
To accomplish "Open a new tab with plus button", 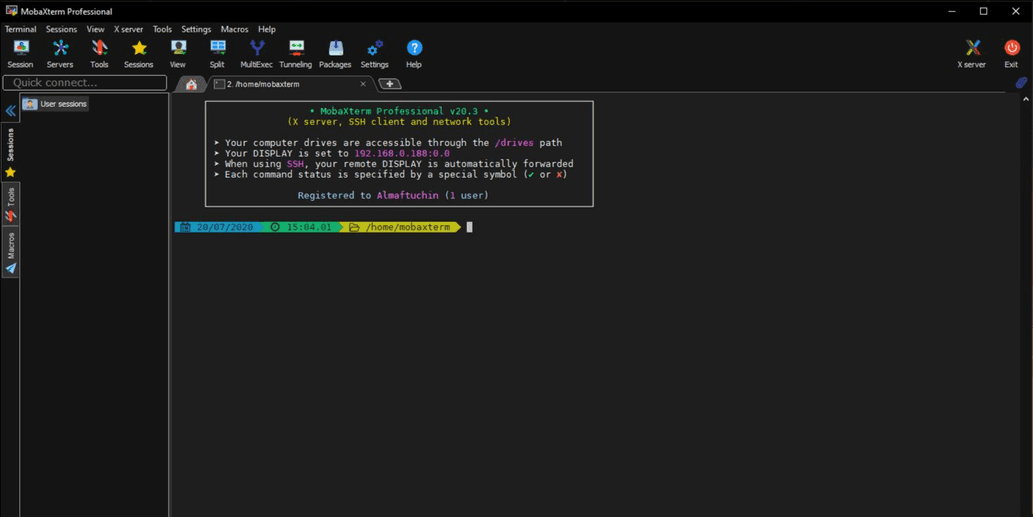I will coord(390,84).
